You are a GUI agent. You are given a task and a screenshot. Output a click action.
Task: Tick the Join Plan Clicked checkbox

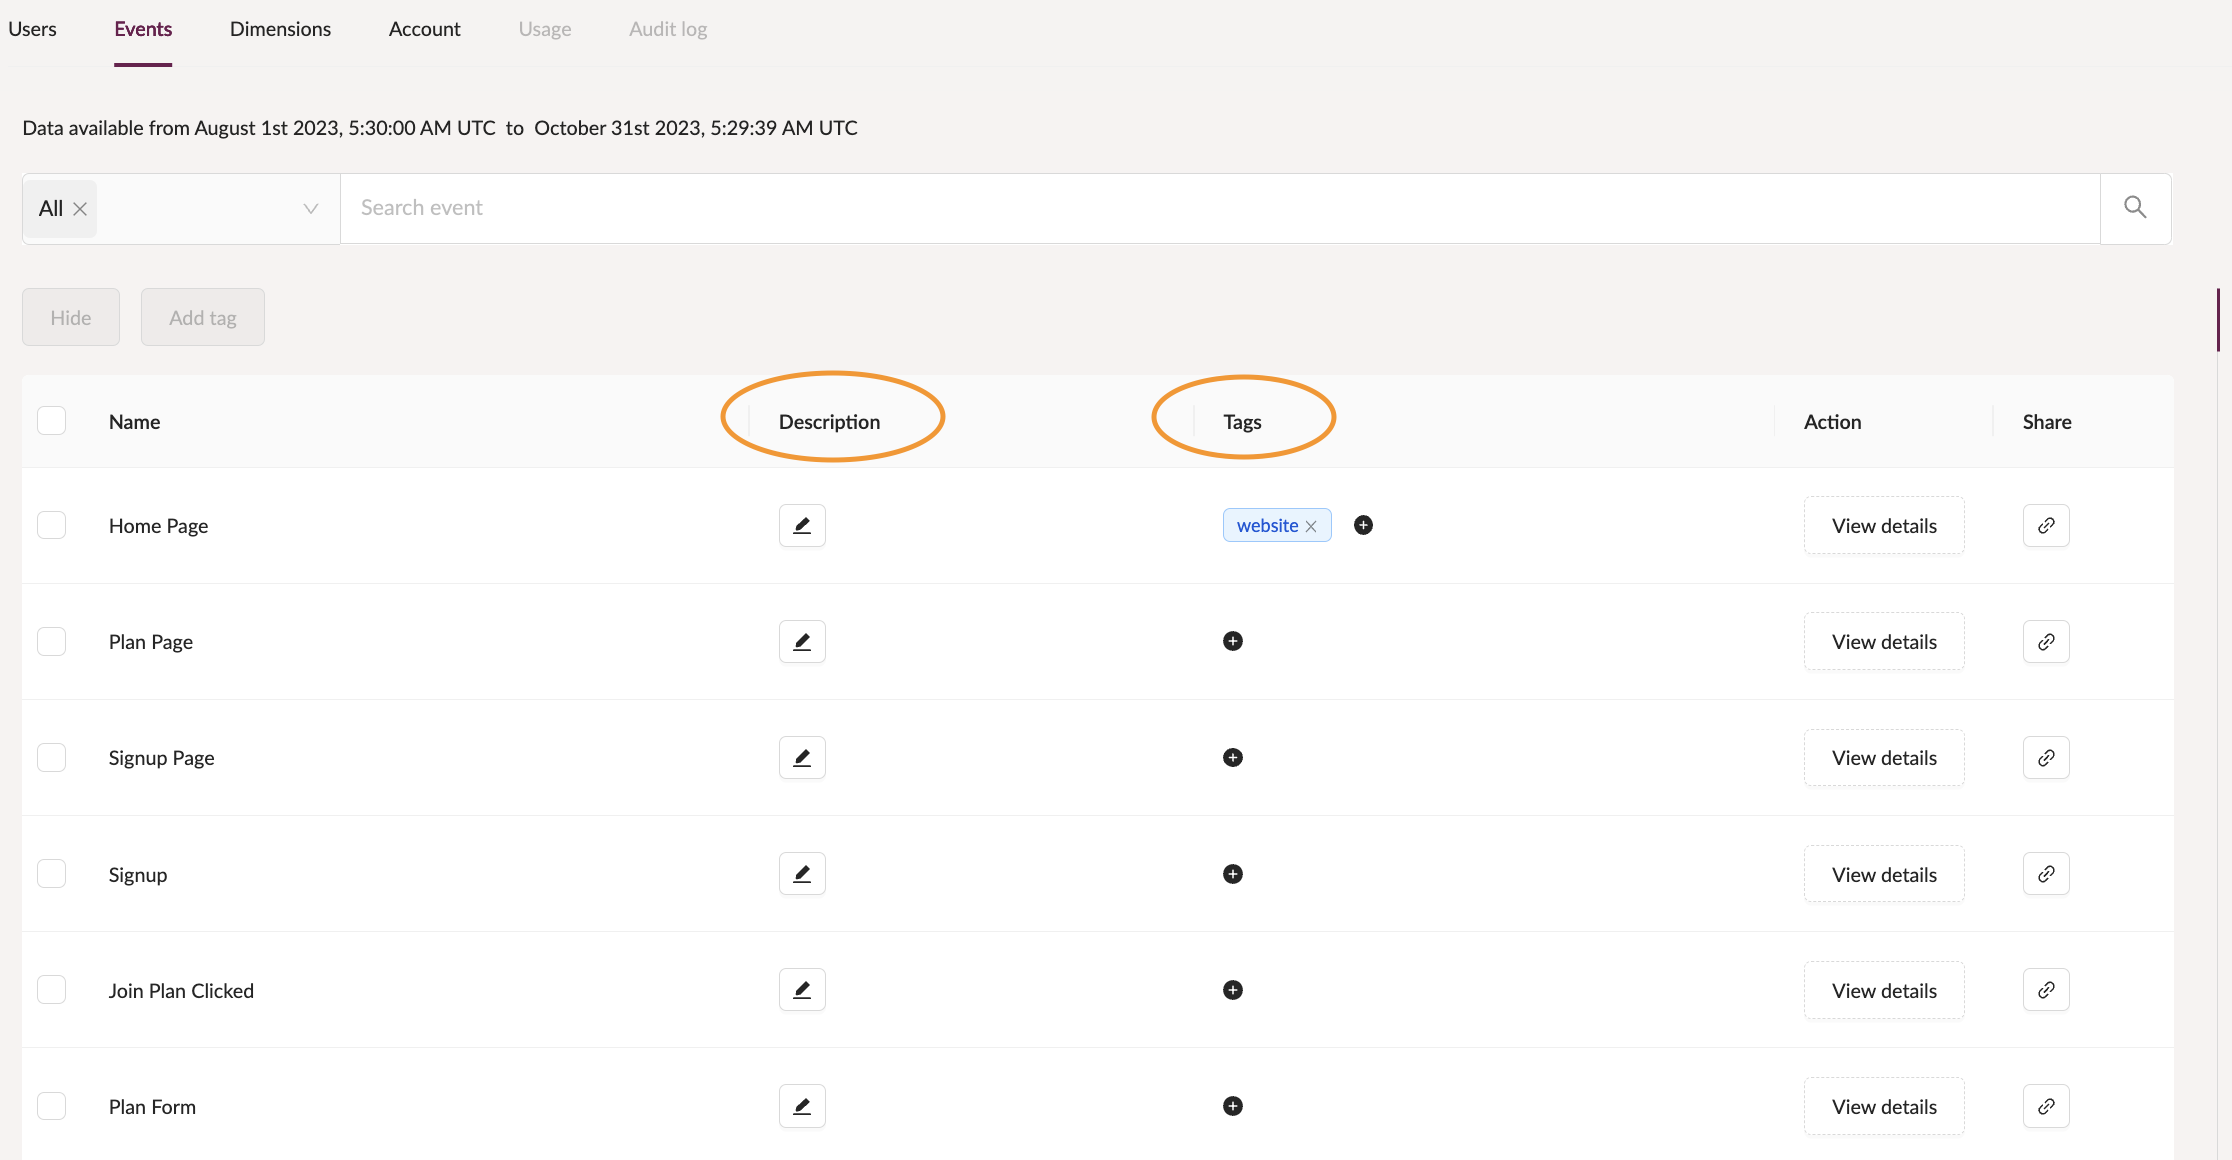tap(51, 990)
